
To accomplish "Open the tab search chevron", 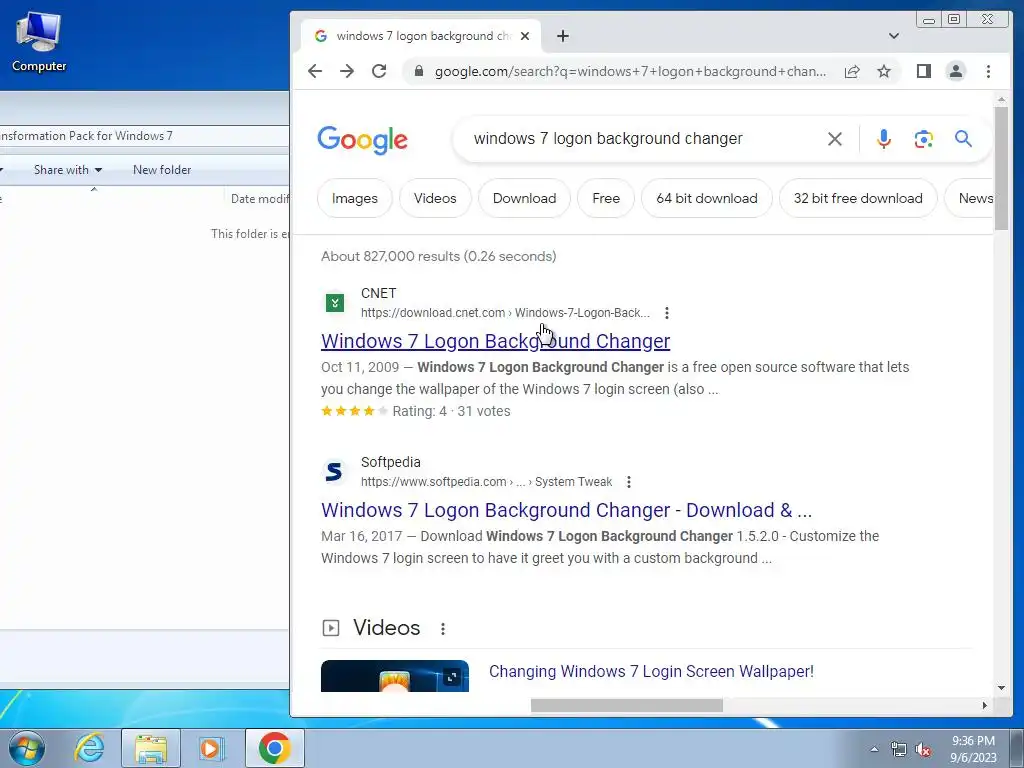I will [893, 36].
